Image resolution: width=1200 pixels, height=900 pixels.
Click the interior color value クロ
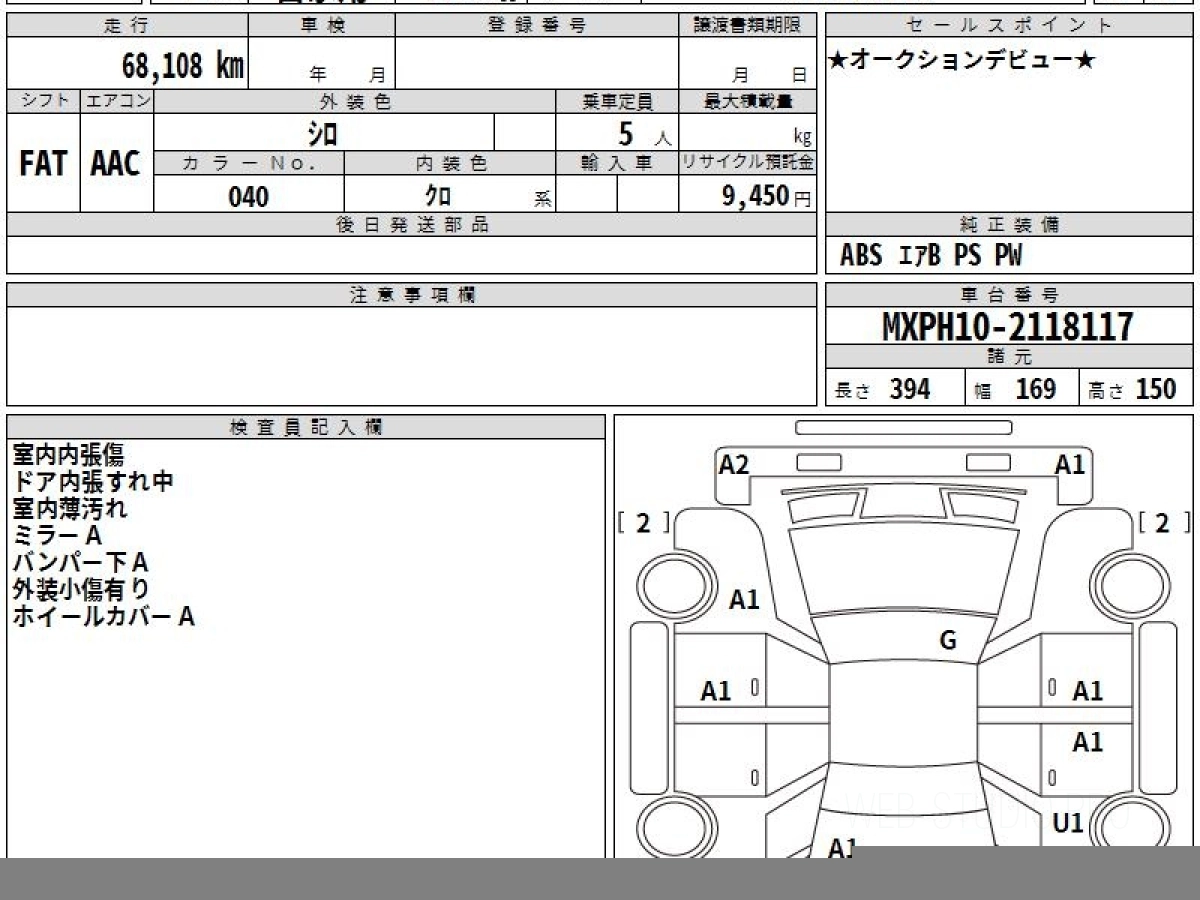pos(438,197)
